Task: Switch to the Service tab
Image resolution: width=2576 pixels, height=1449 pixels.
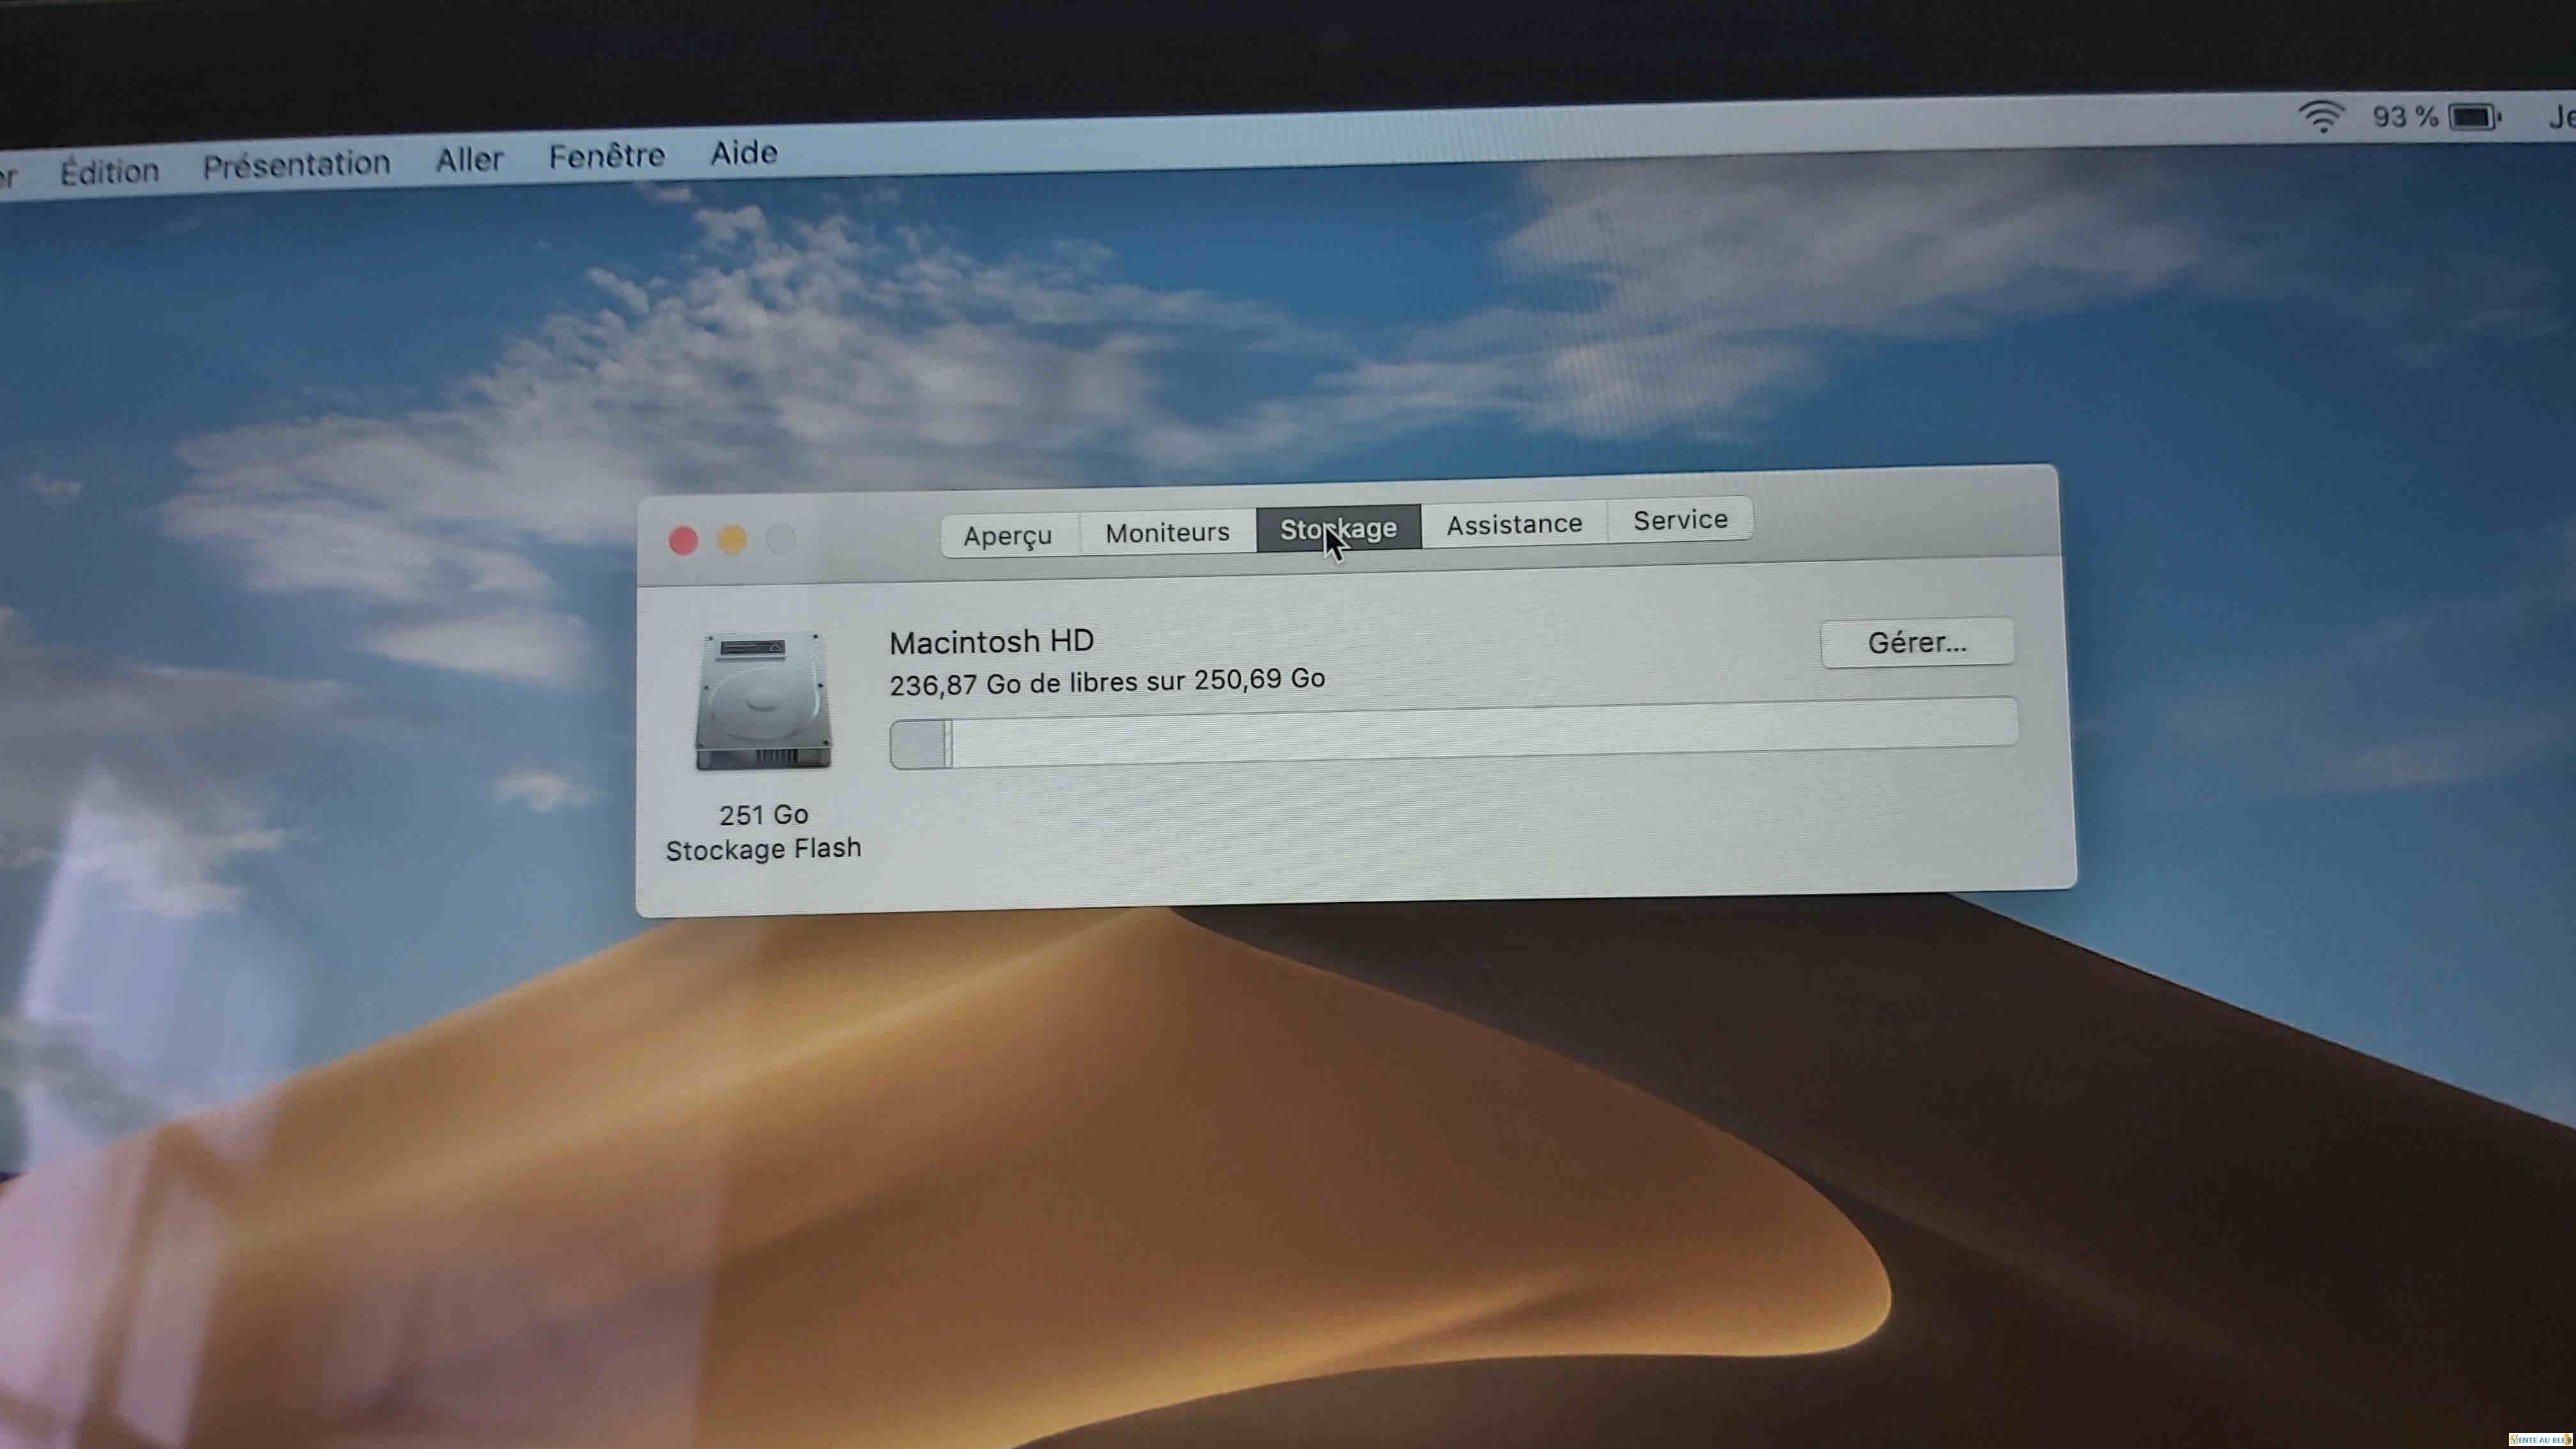Action: tap(1680, 520)
